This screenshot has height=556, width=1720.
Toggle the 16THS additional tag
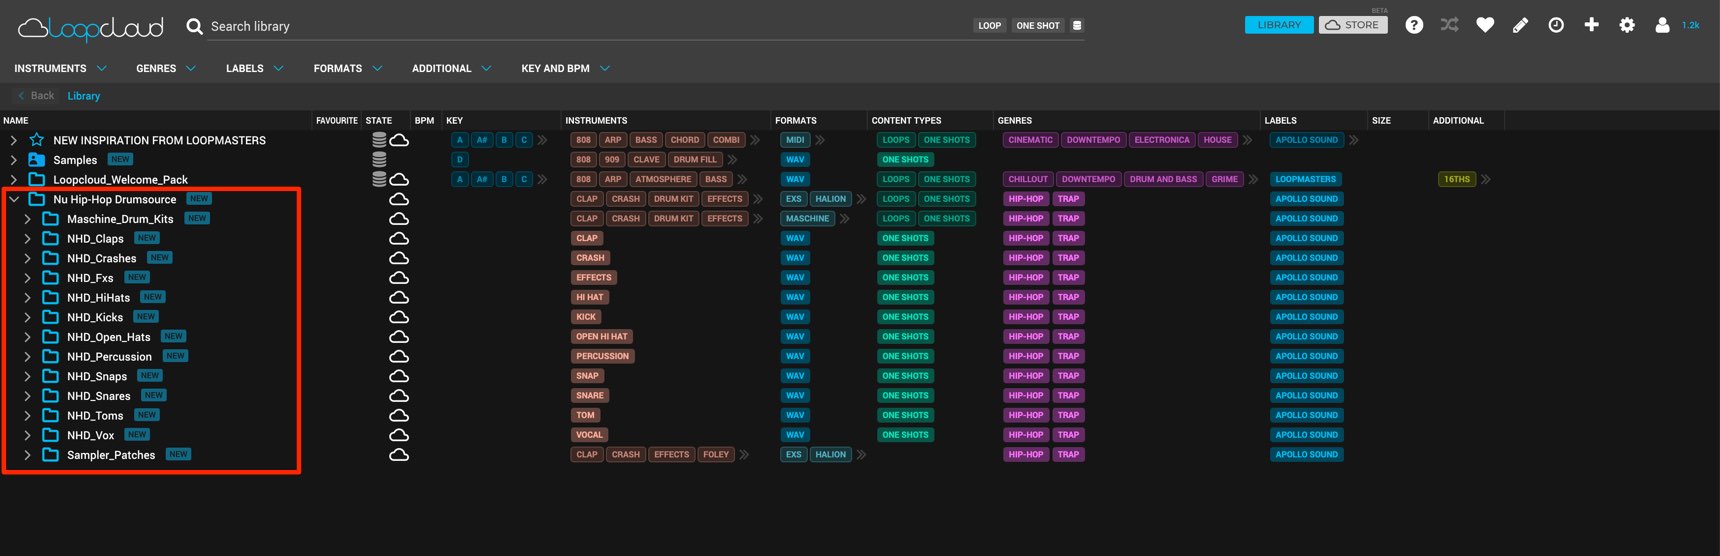[x=1457, y=179]
